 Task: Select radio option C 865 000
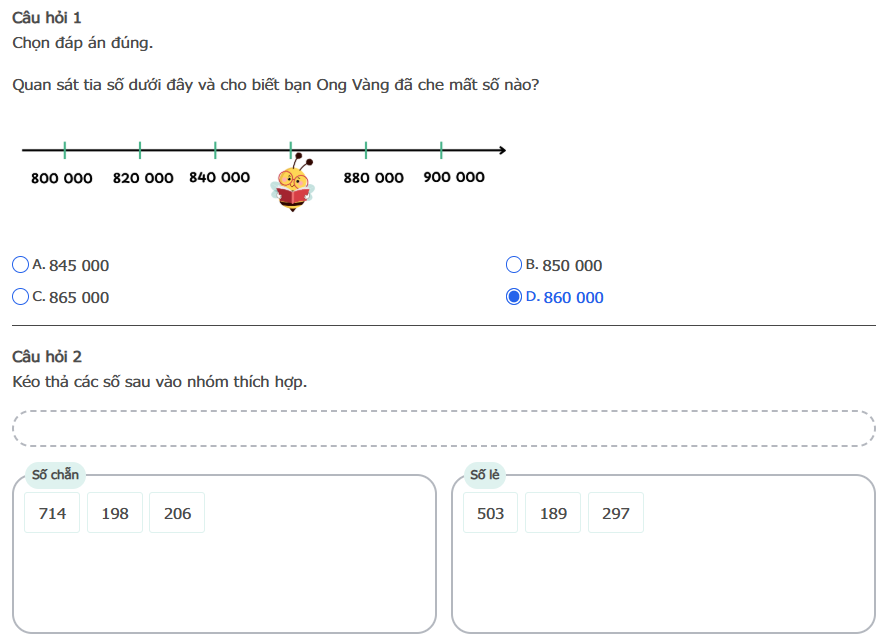(x=20, y=297)
